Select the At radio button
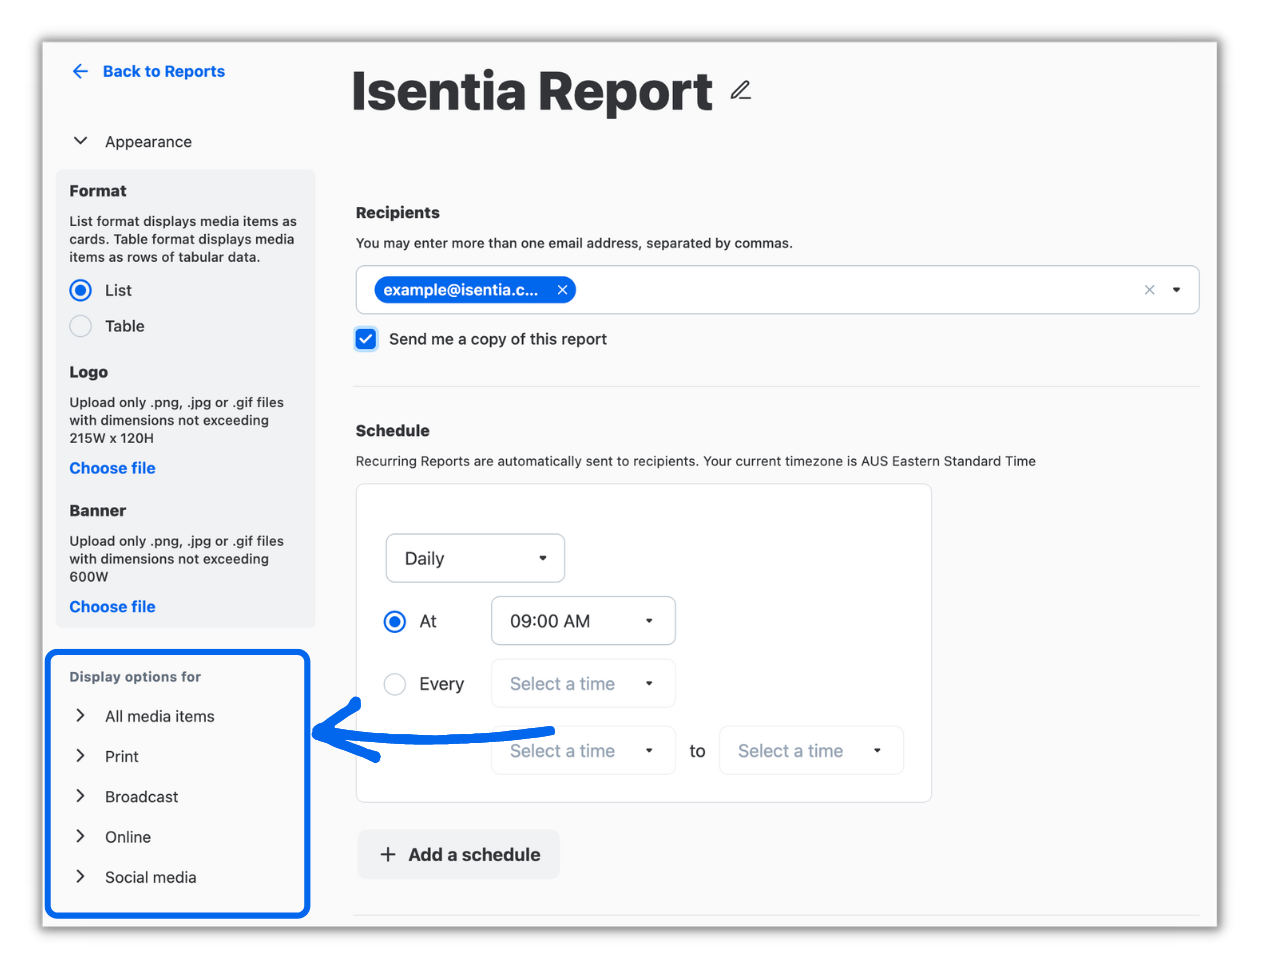This screenshot has height=967, width=1268. pyautogui.click(x=395, y=622)
